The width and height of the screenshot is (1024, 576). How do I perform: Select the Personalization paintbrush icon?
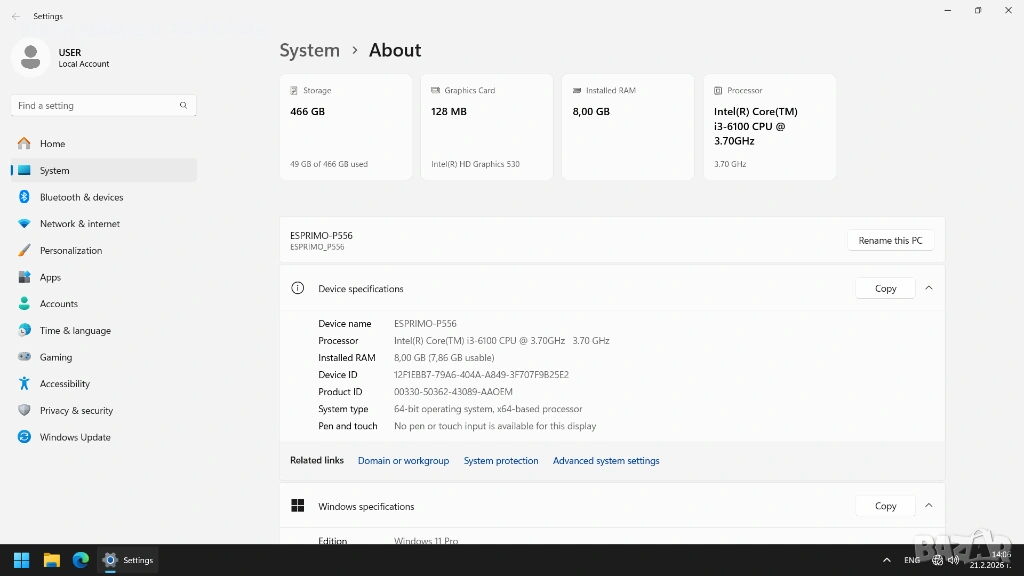point(24,250)
